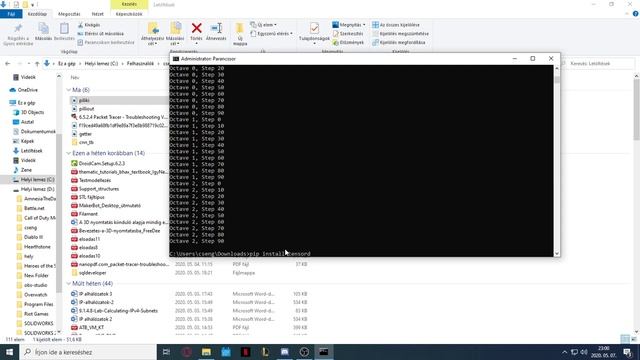640x360 pixels.
Task: Click the command prompt scrollbar up arrow
Action: (557, 69)
